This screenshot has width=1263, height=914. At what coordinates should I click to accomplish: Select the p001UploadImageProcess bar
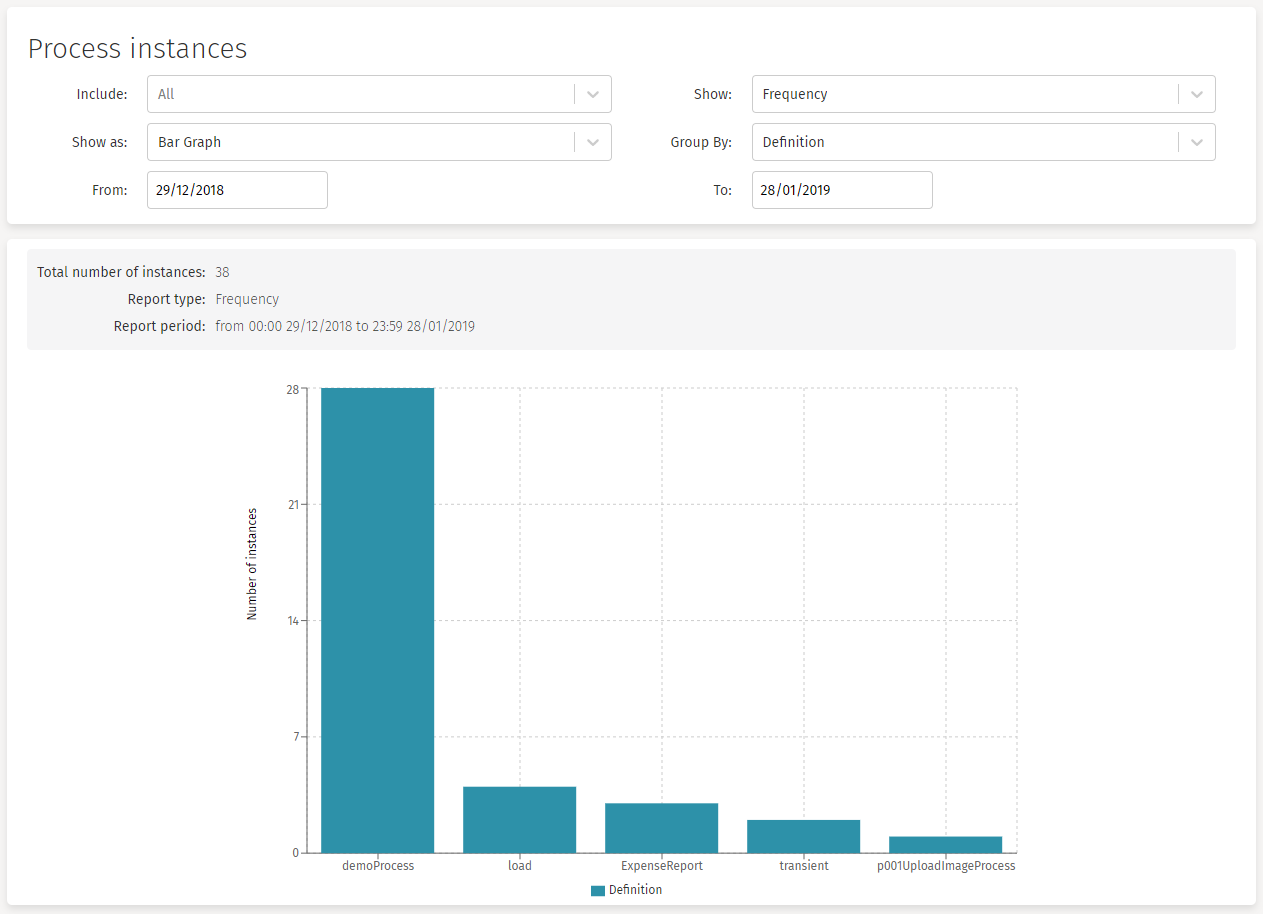coord(945,845)
